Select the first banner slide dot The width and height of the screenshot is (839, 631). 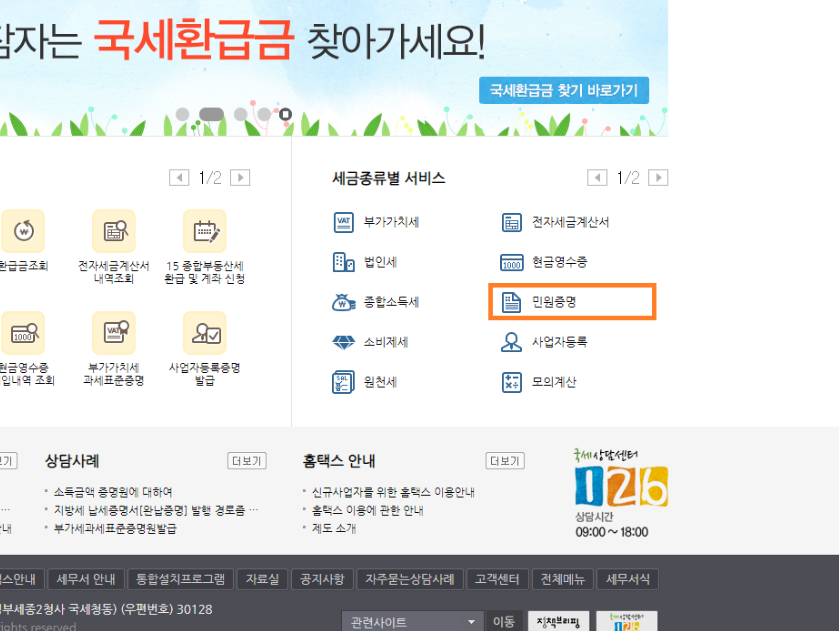(x=182, y=114)
